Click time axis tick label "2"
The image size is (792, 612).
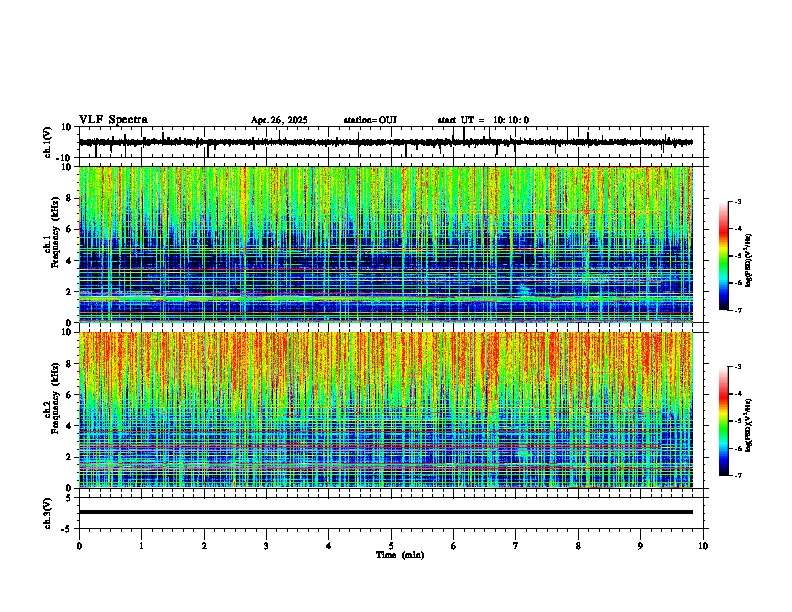point(204,546)
